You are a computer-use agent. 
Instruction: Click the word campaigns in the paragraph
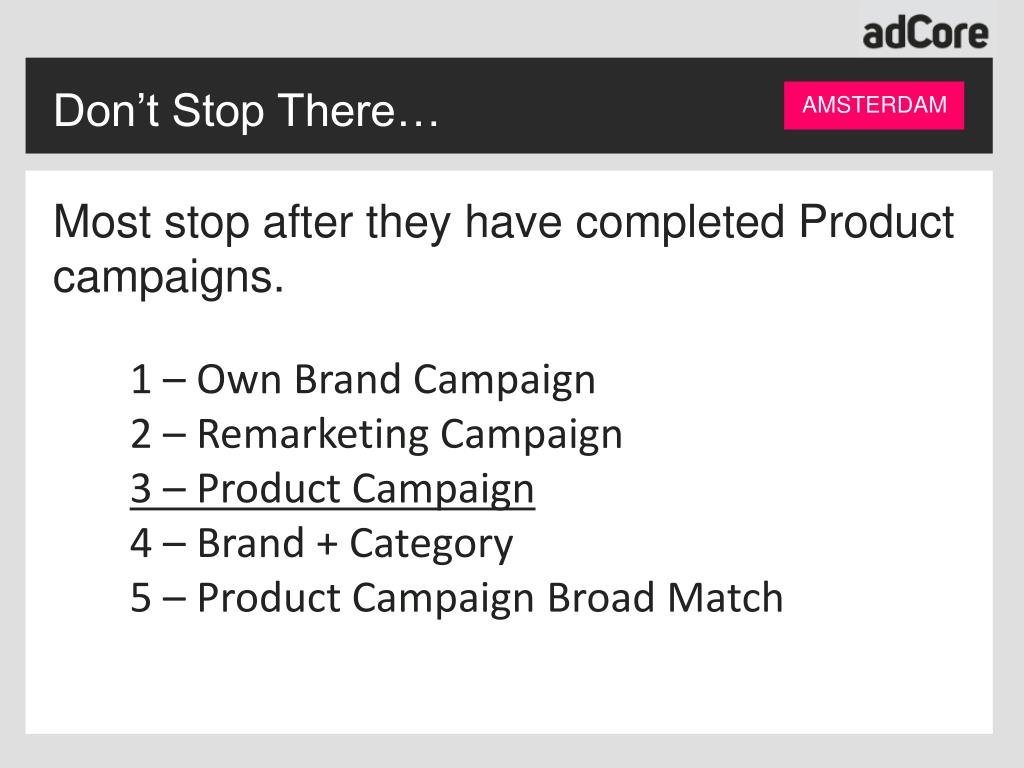tap(168, 278)
